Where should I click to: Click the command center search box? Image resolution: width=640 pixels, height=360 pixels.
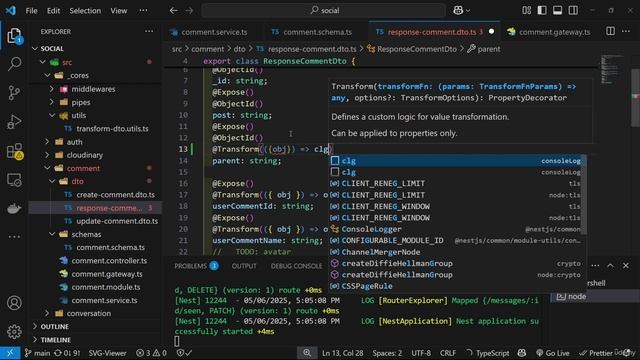click(x=323, y=10)
